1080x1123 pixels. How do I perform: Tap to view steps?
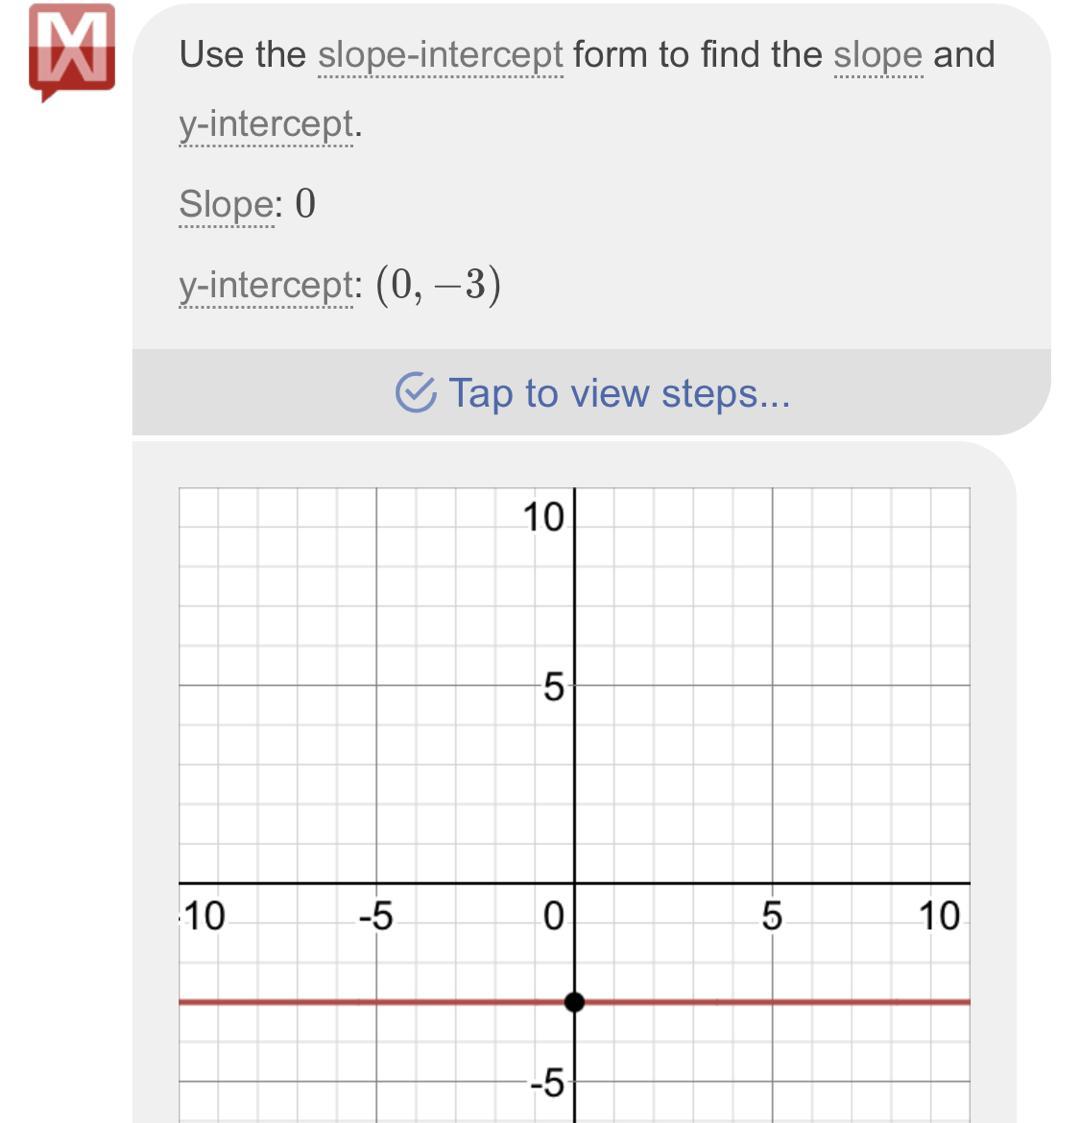618,393
